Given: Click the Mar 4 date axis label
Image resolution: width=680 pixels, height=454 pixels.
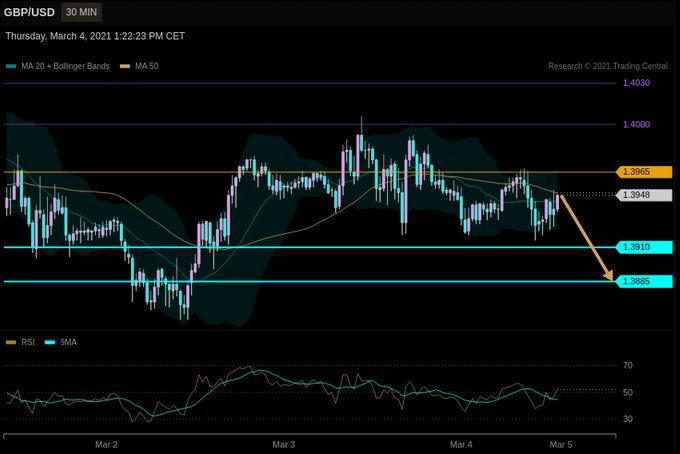Looking at the screenshot, I should point(461,444).
